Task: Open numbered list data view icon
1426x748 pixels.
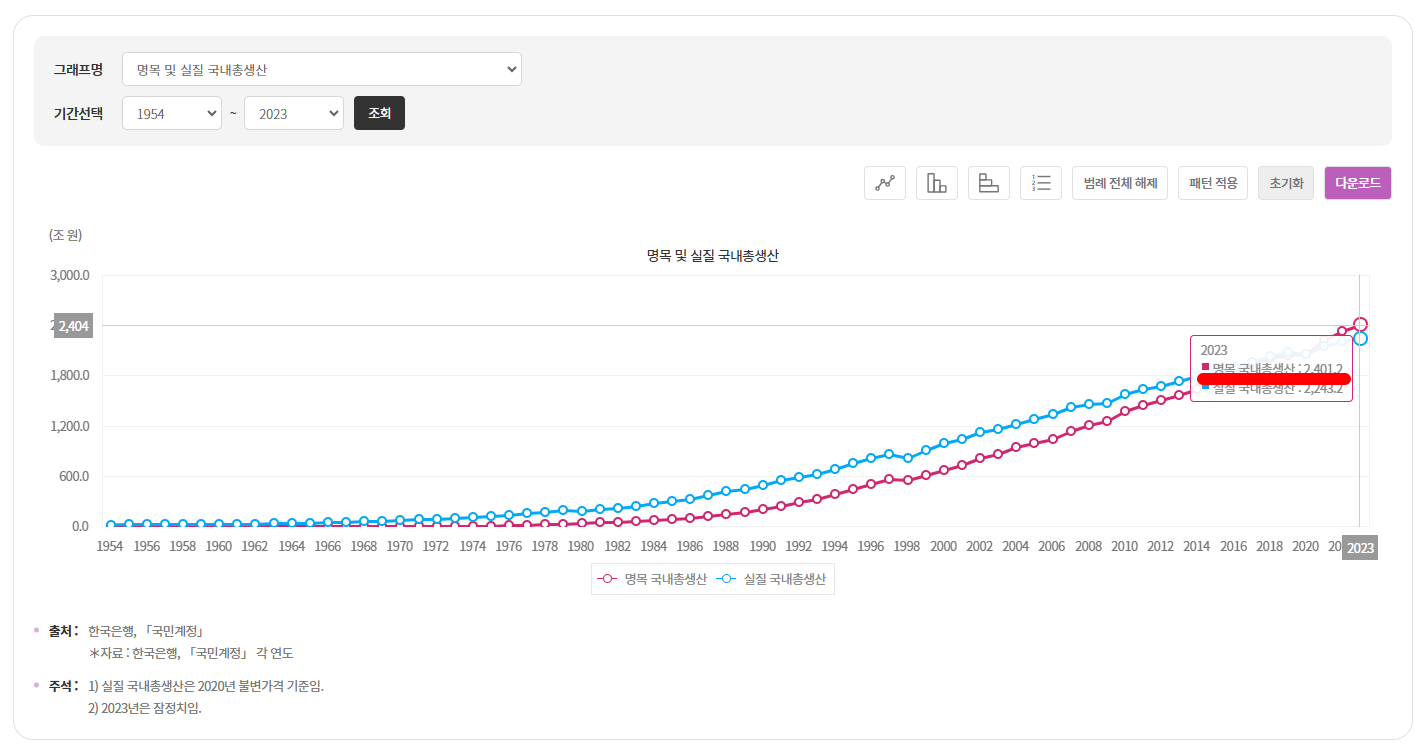Action: (1041, 183)
